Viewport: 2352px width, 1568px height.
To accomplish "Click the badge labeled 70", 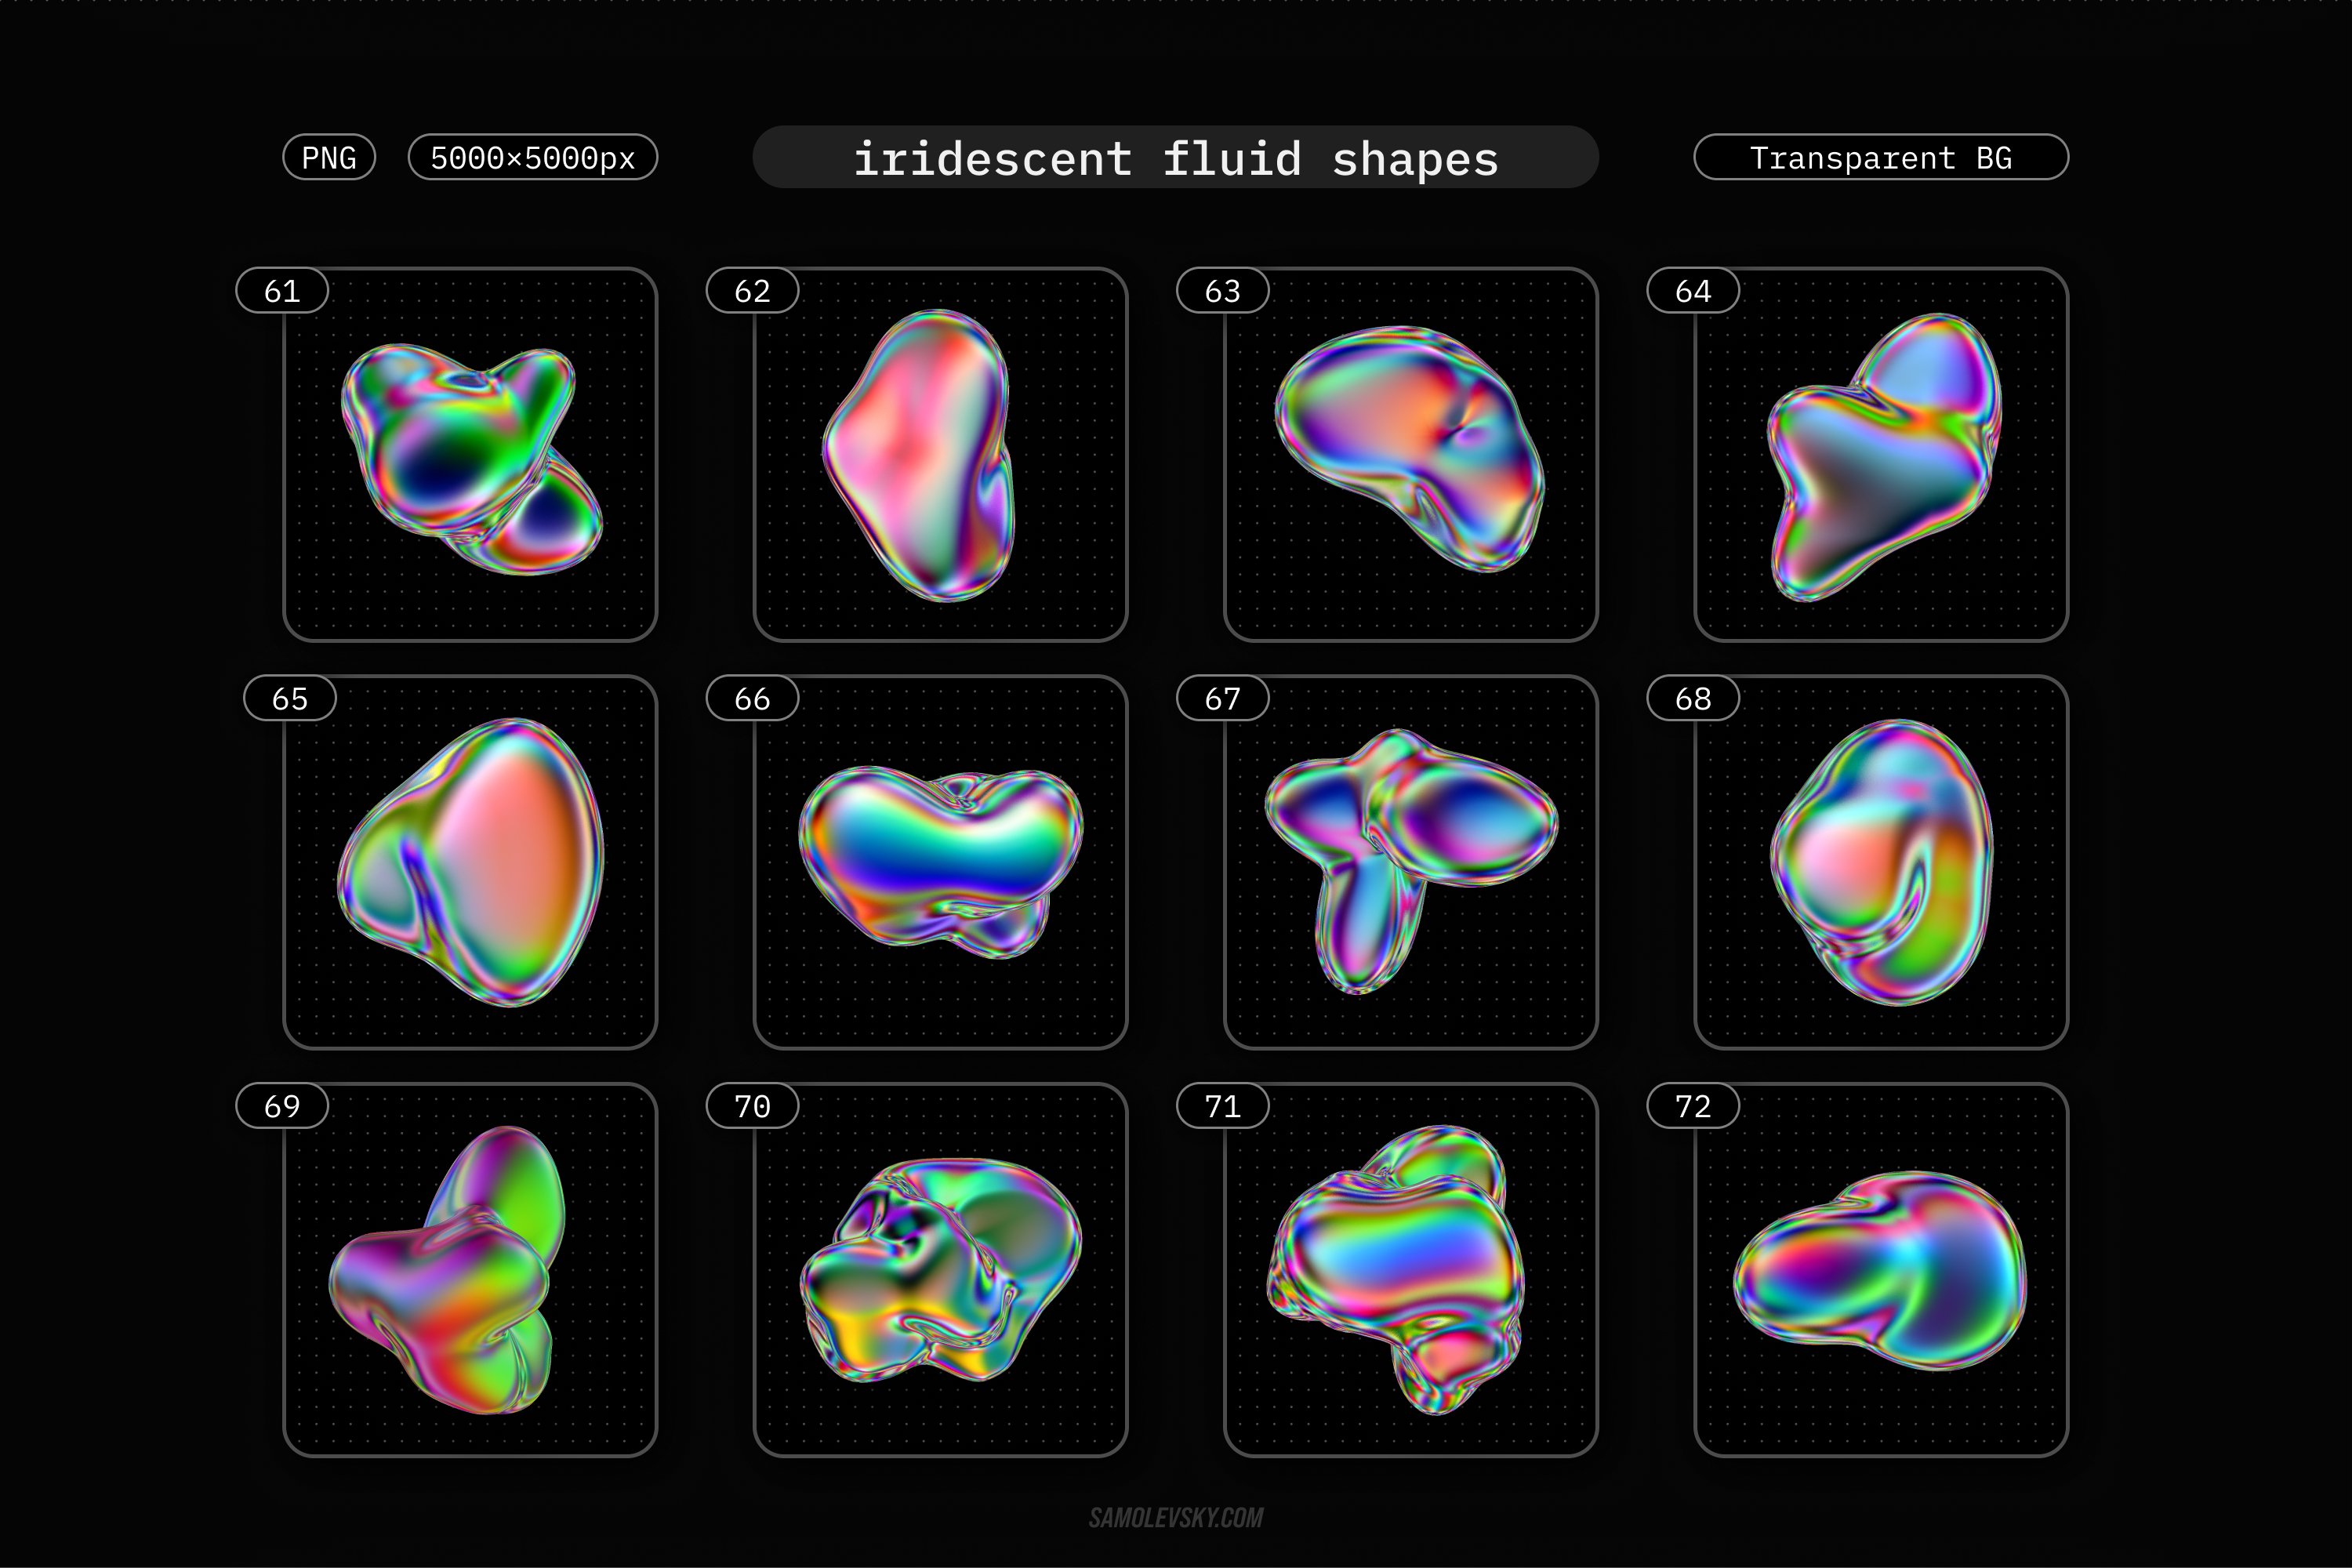I will click(754, 1106).
